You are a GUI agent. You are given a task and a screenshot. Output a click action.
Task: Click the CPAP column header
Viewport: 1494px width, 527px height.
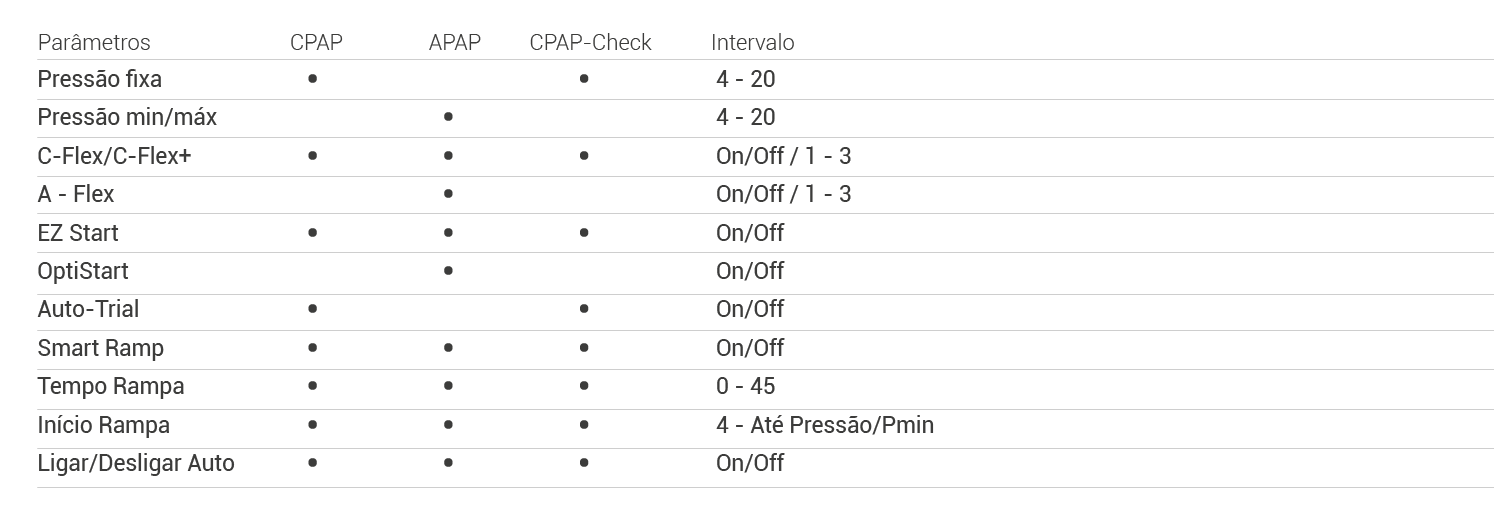pos(316,43)
